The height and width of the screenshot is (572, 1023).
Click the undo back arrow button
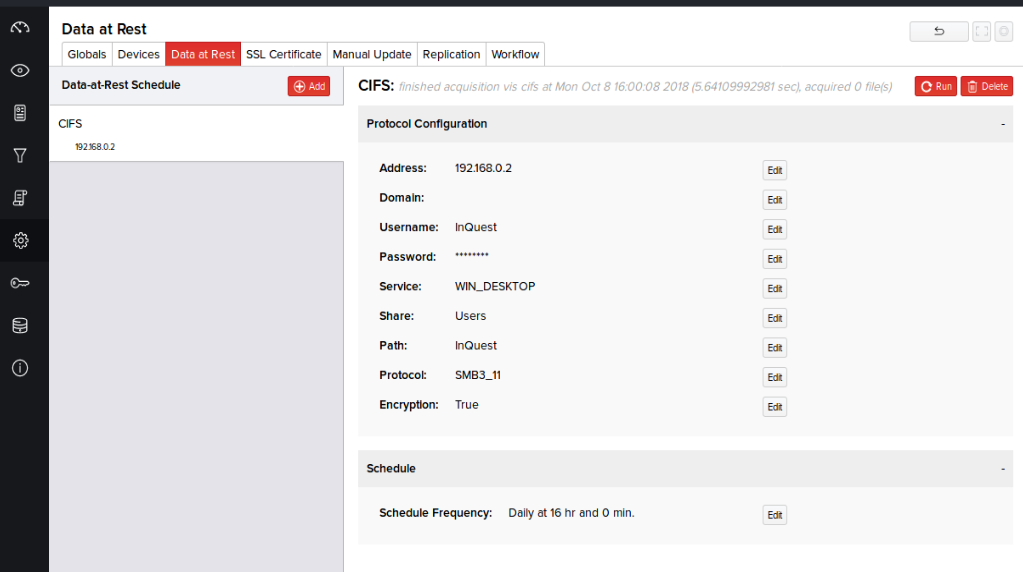939,31
